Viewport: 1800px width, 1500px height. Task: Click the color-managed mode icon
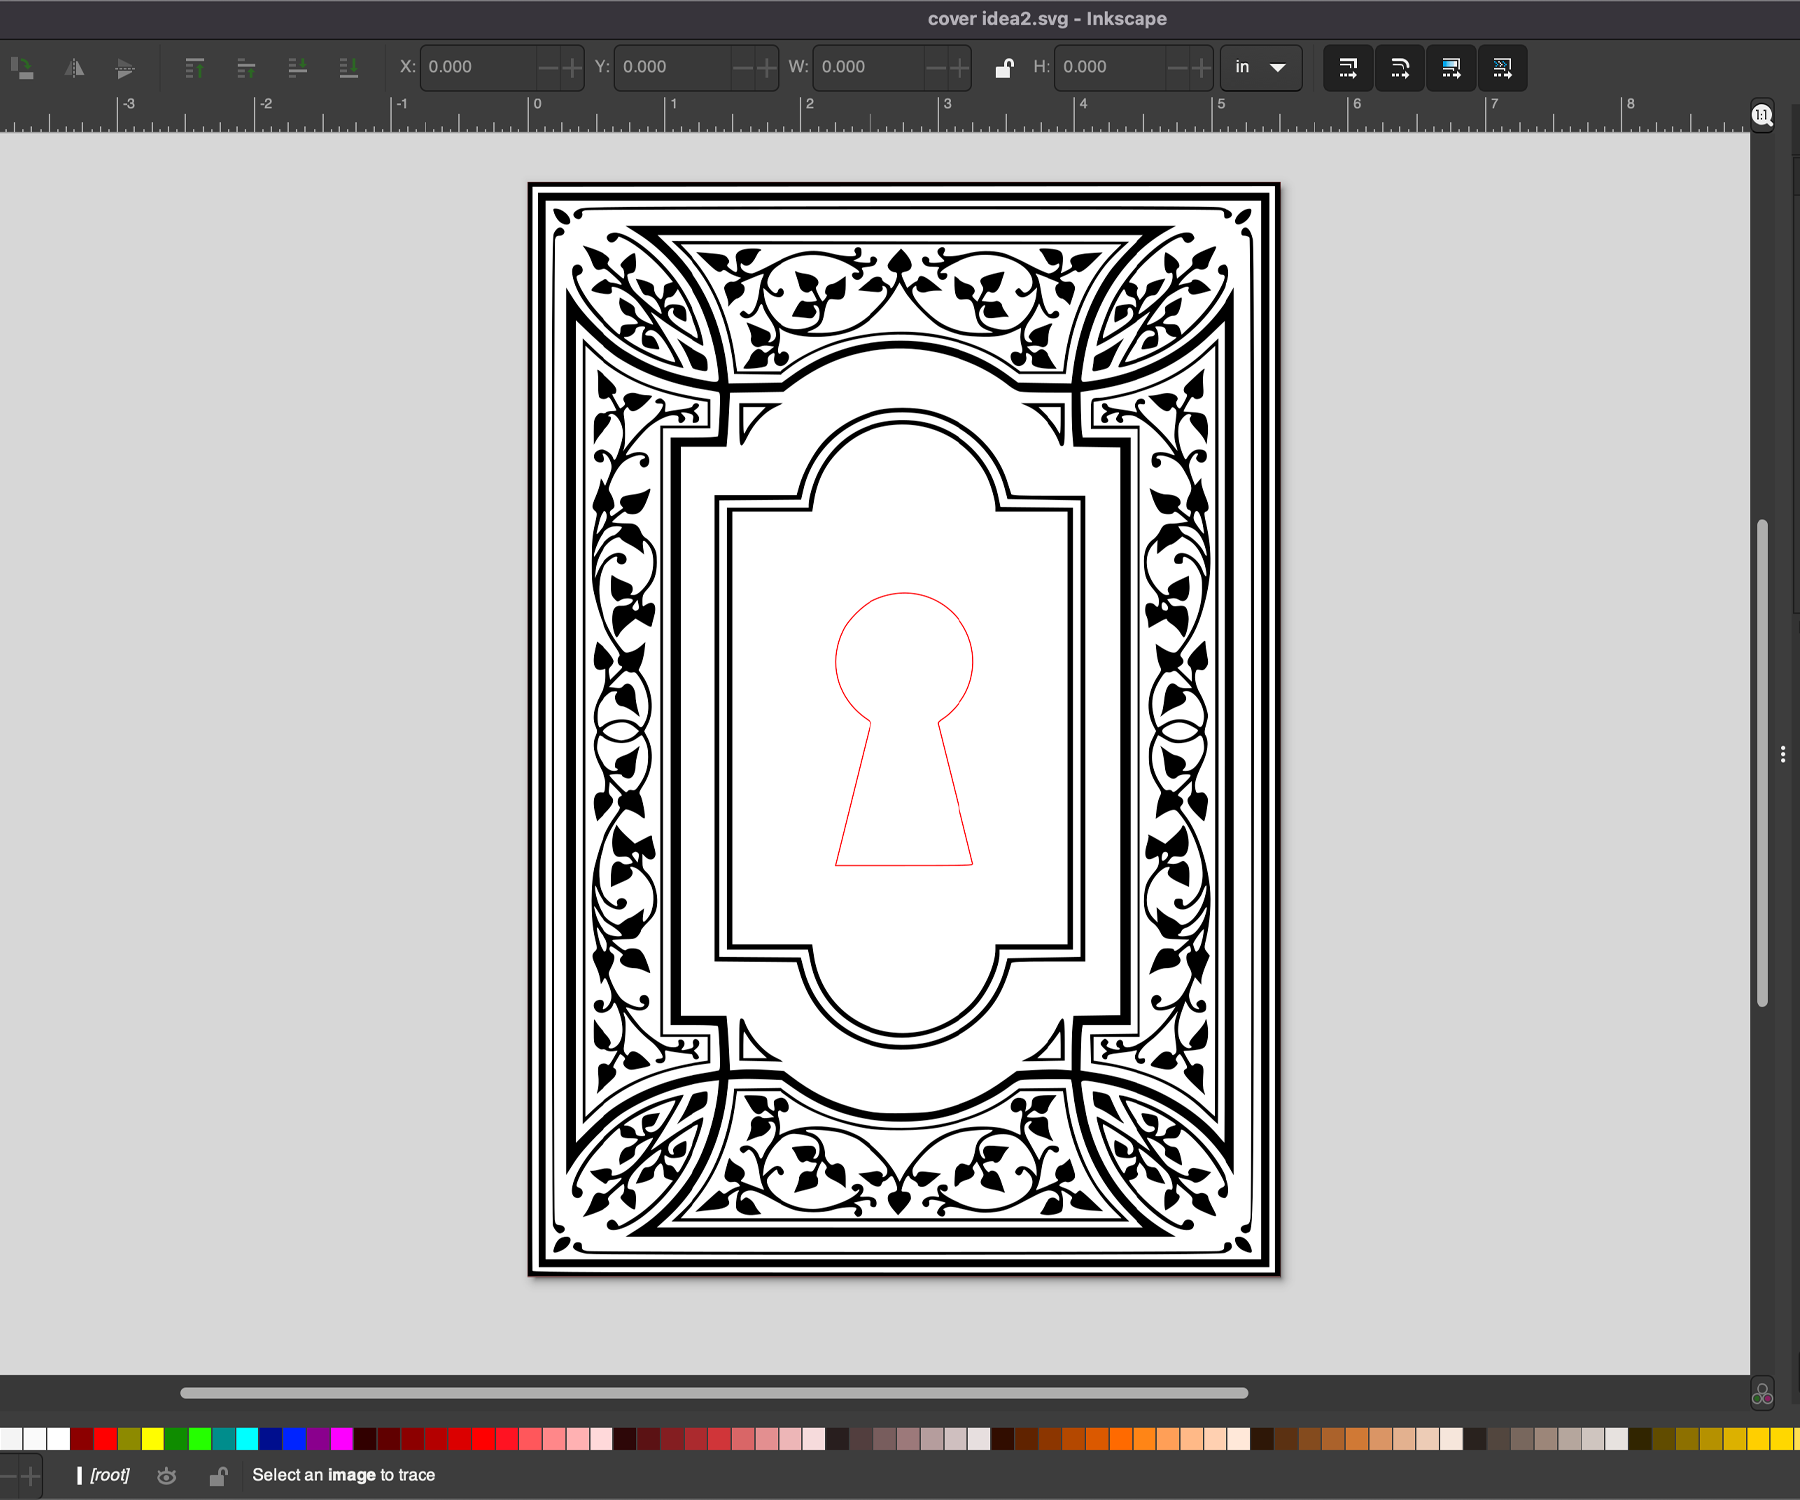[x=1762, y=1394]
